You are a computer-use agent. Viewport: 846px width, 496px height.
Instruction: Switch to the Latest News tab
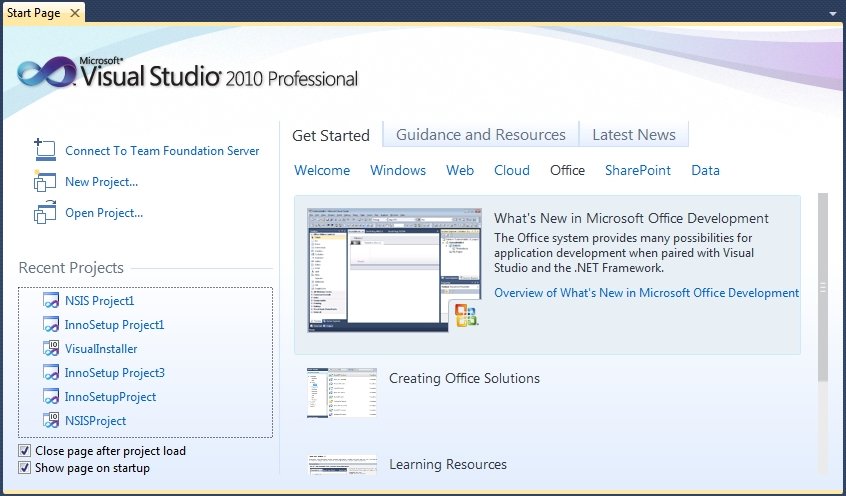pyautogui.click(x=634, y=134)
